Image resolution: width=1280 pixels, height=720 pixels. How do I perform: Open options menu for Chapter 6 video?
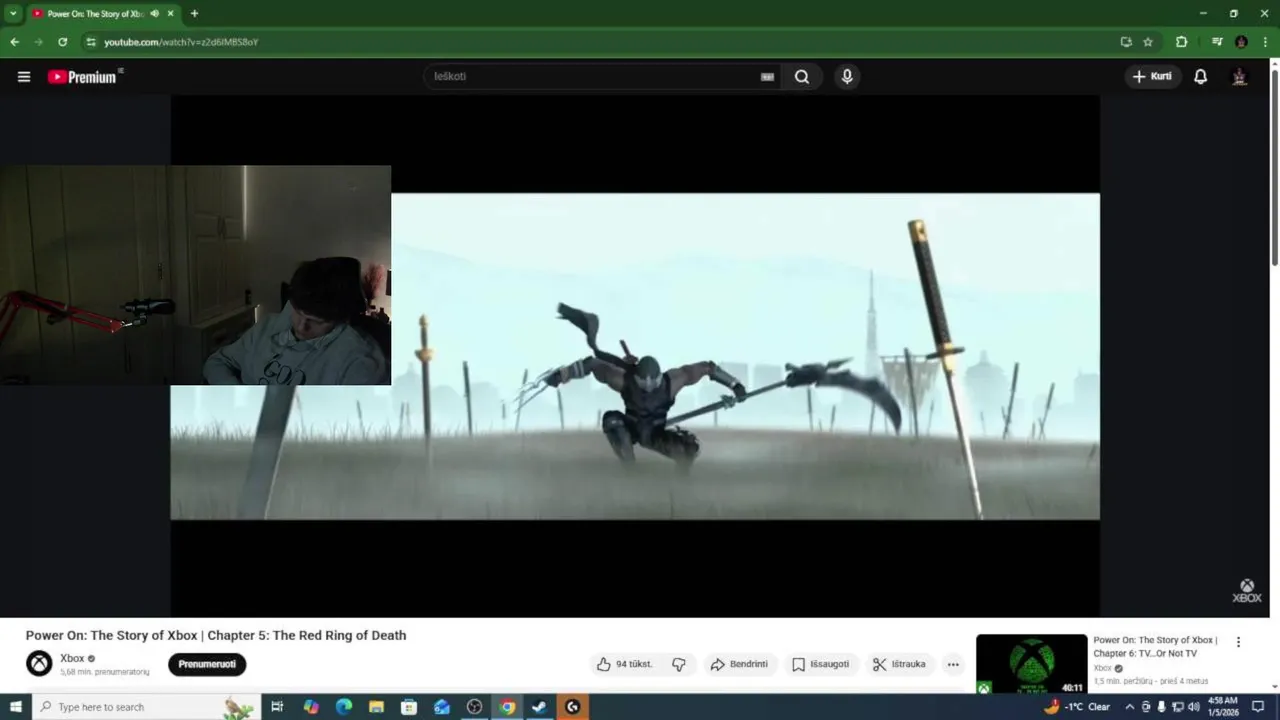(1238, 642)
